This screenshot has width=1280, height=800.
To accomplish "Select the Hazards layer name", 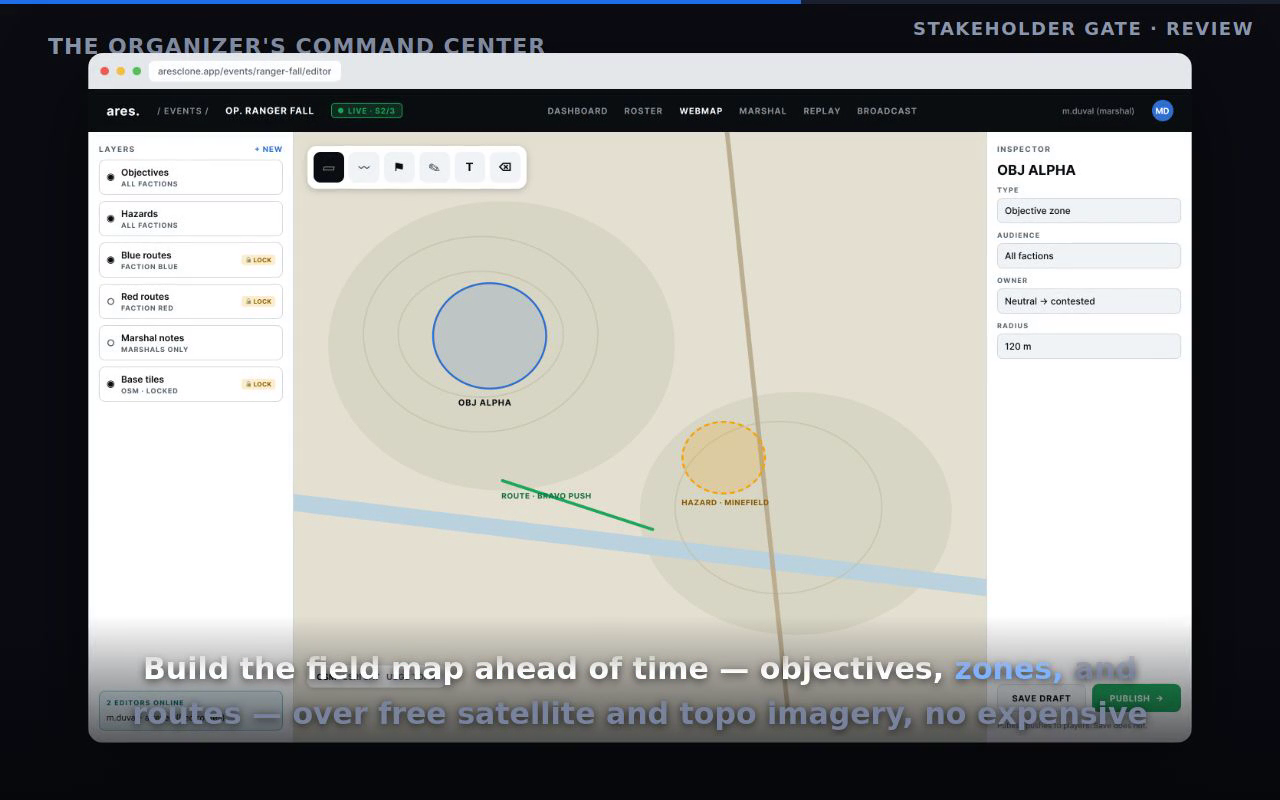I will (x=140, y=214).
